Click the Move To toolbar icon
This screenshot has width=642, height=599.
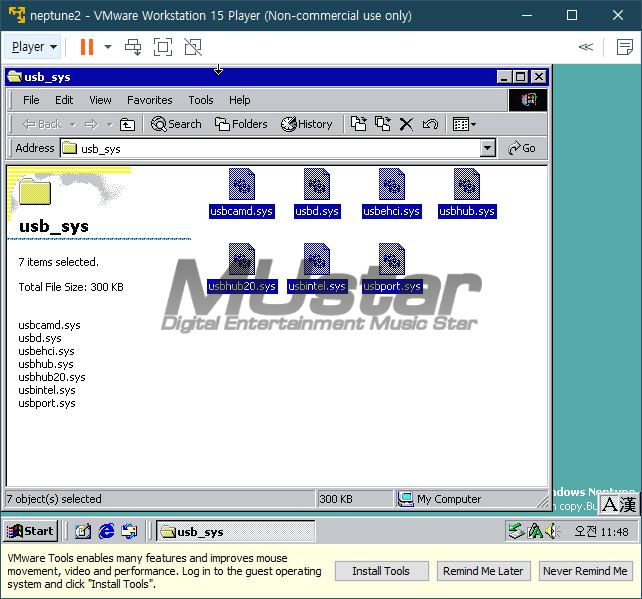click(359, 124)
